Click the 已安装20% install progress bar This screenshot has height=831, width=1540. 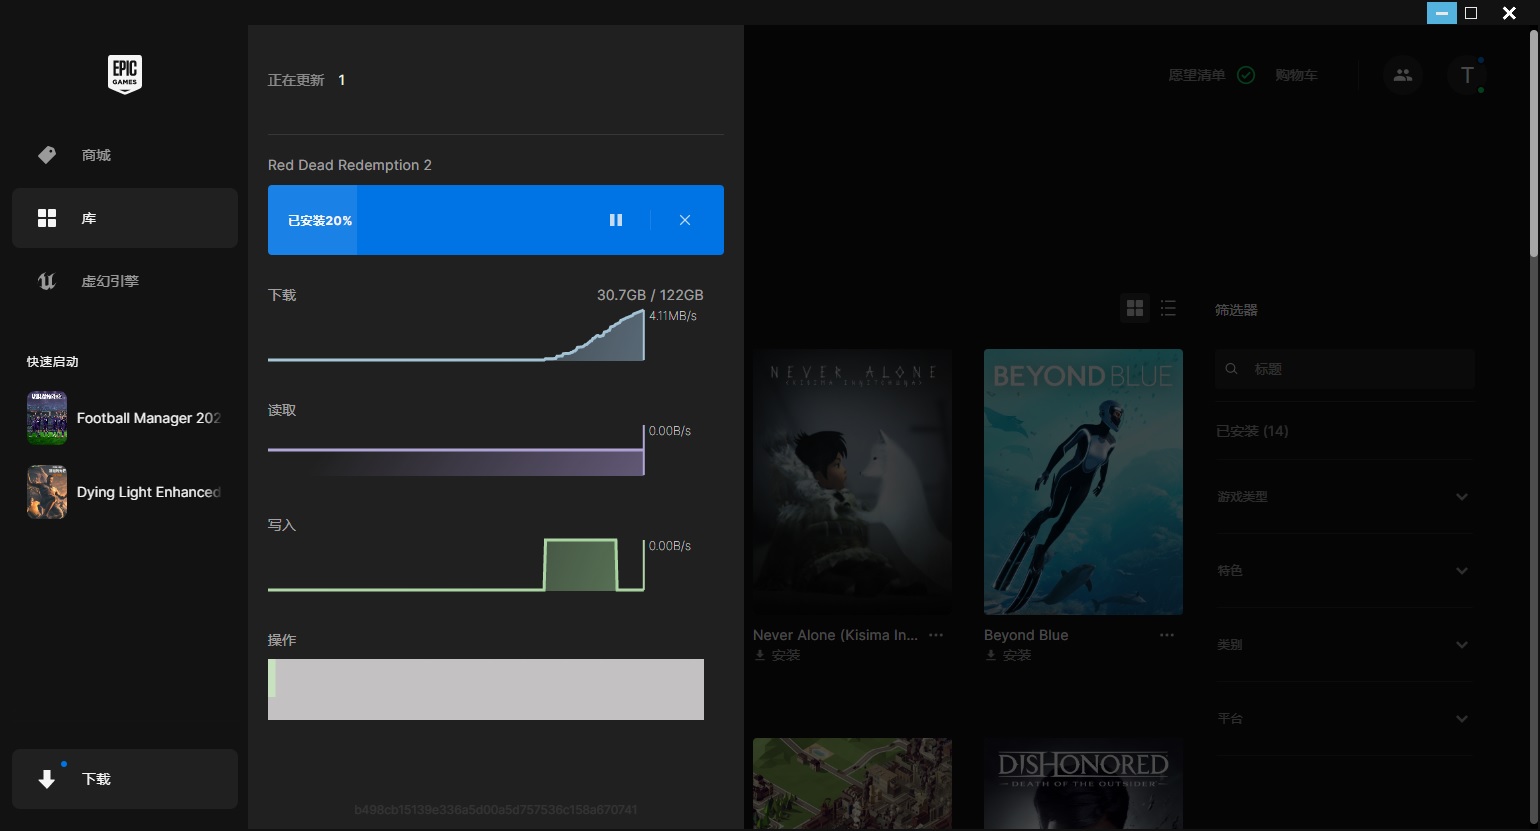(x=496, y=220)
